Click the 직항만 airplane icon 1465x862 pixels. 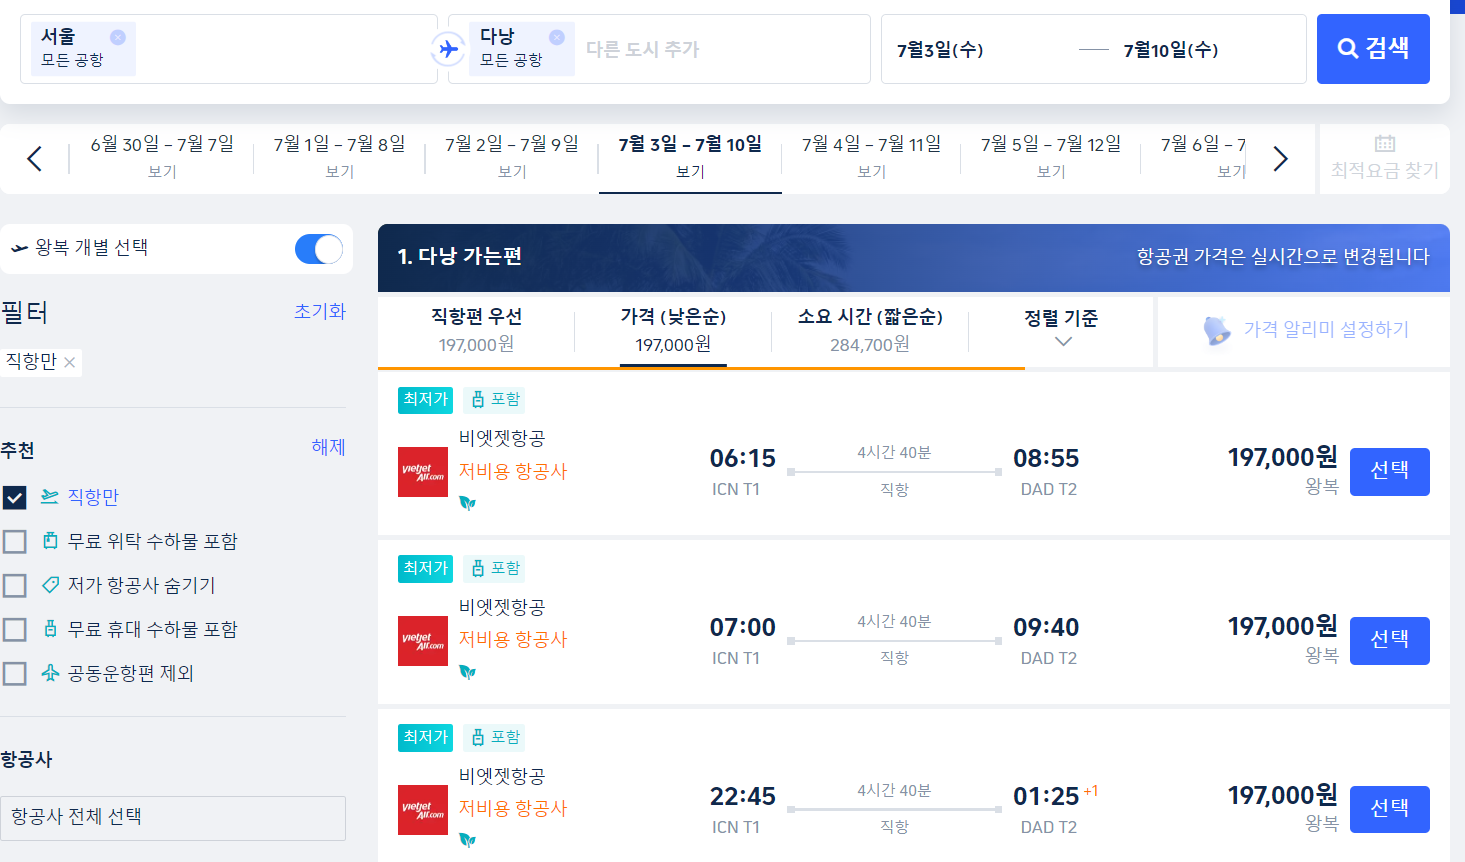(x=50, y=496)
